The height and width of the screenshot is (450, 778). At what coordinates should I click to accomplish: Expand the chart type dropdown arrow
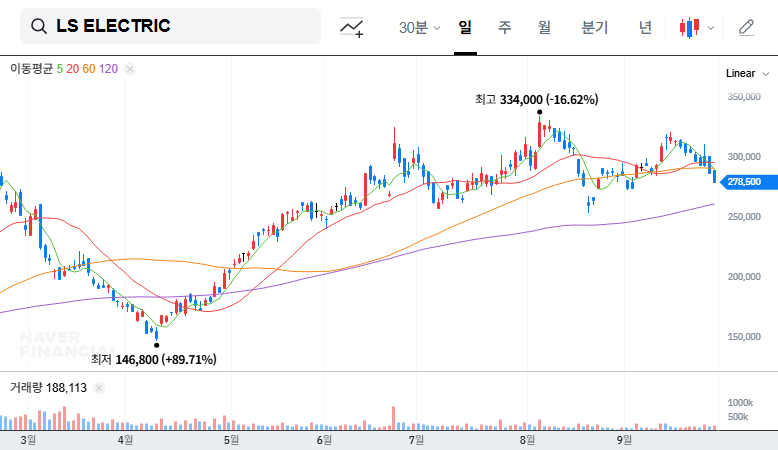click(711, 28)
